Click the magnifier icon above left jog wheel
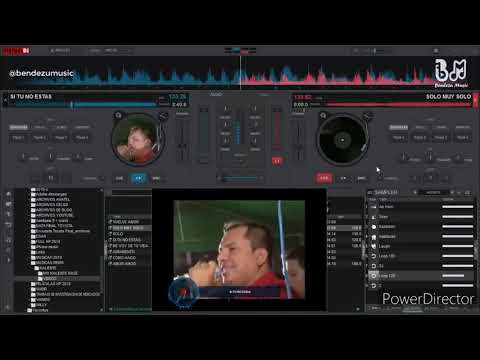Viewport: 480px width, 360px height. click(118, 115)
